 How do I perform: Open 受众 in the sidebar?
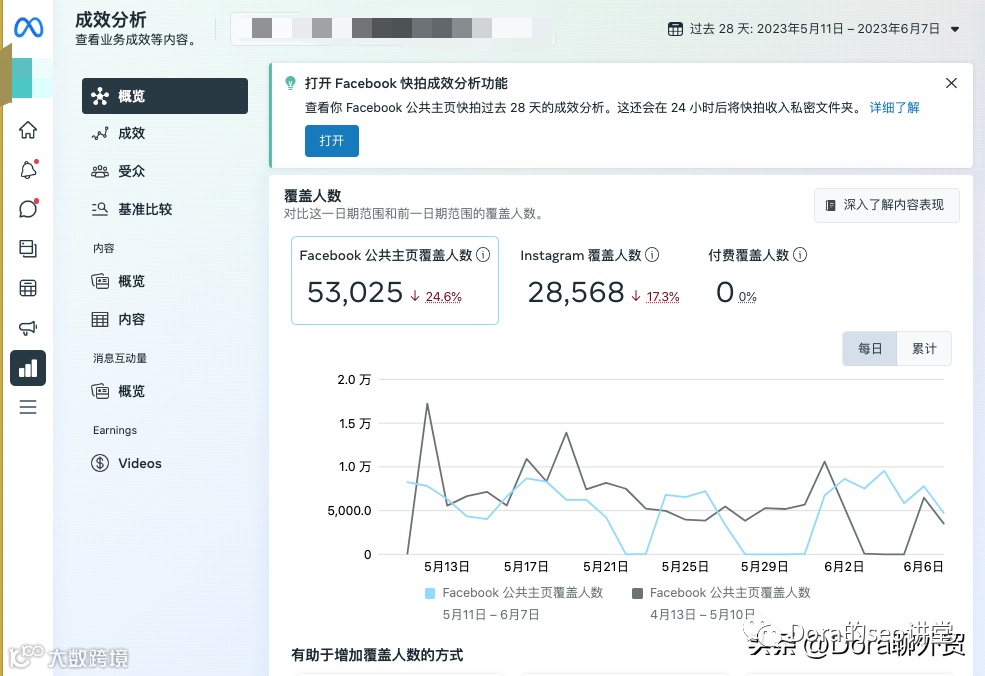165,171
